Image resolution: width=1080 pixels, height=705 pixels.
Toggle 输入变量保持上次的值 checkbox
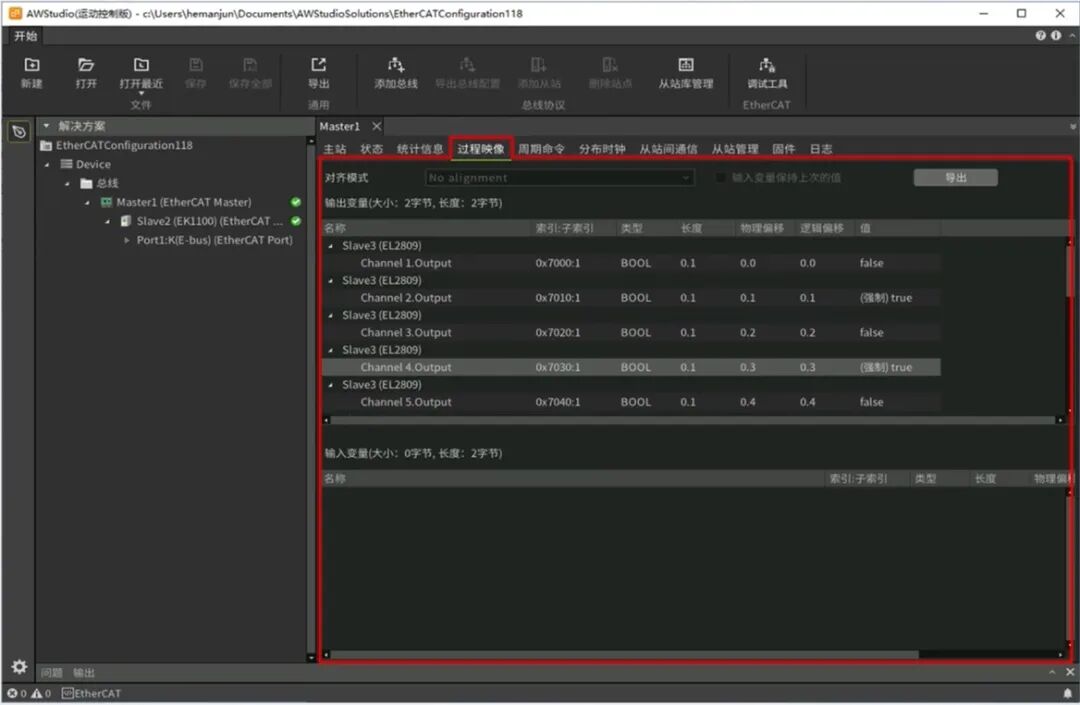point(721,178)
